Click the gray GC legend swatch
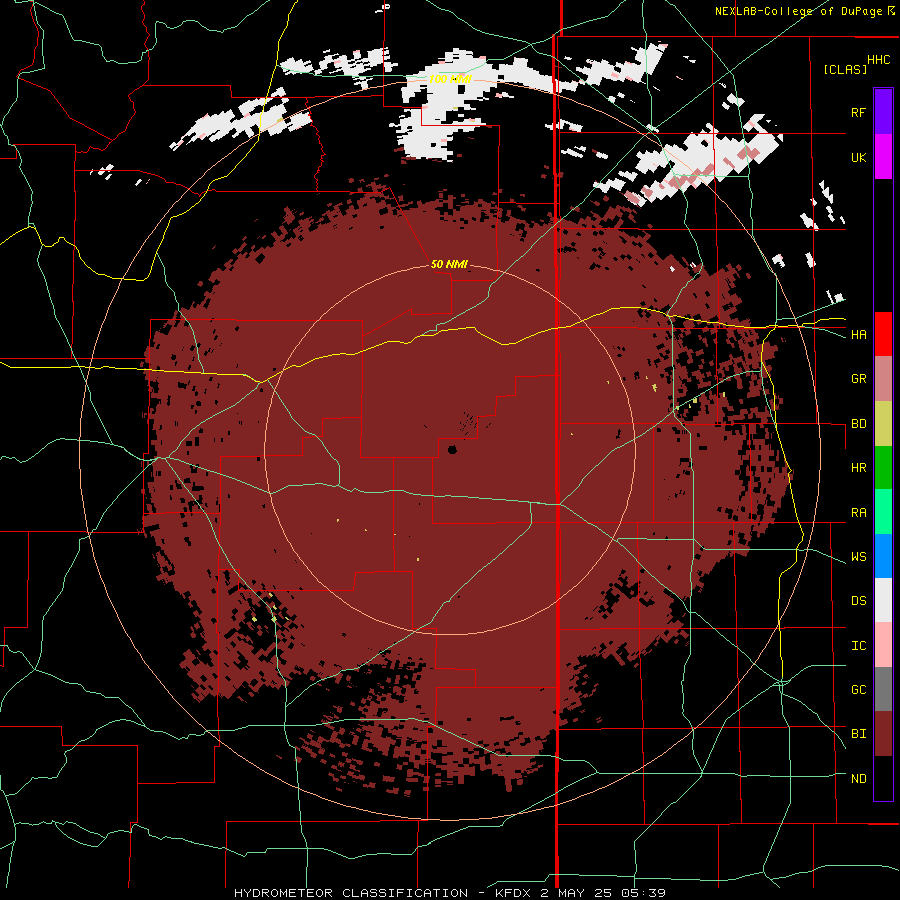Viewport: 900px width, 900px height. 883,689
